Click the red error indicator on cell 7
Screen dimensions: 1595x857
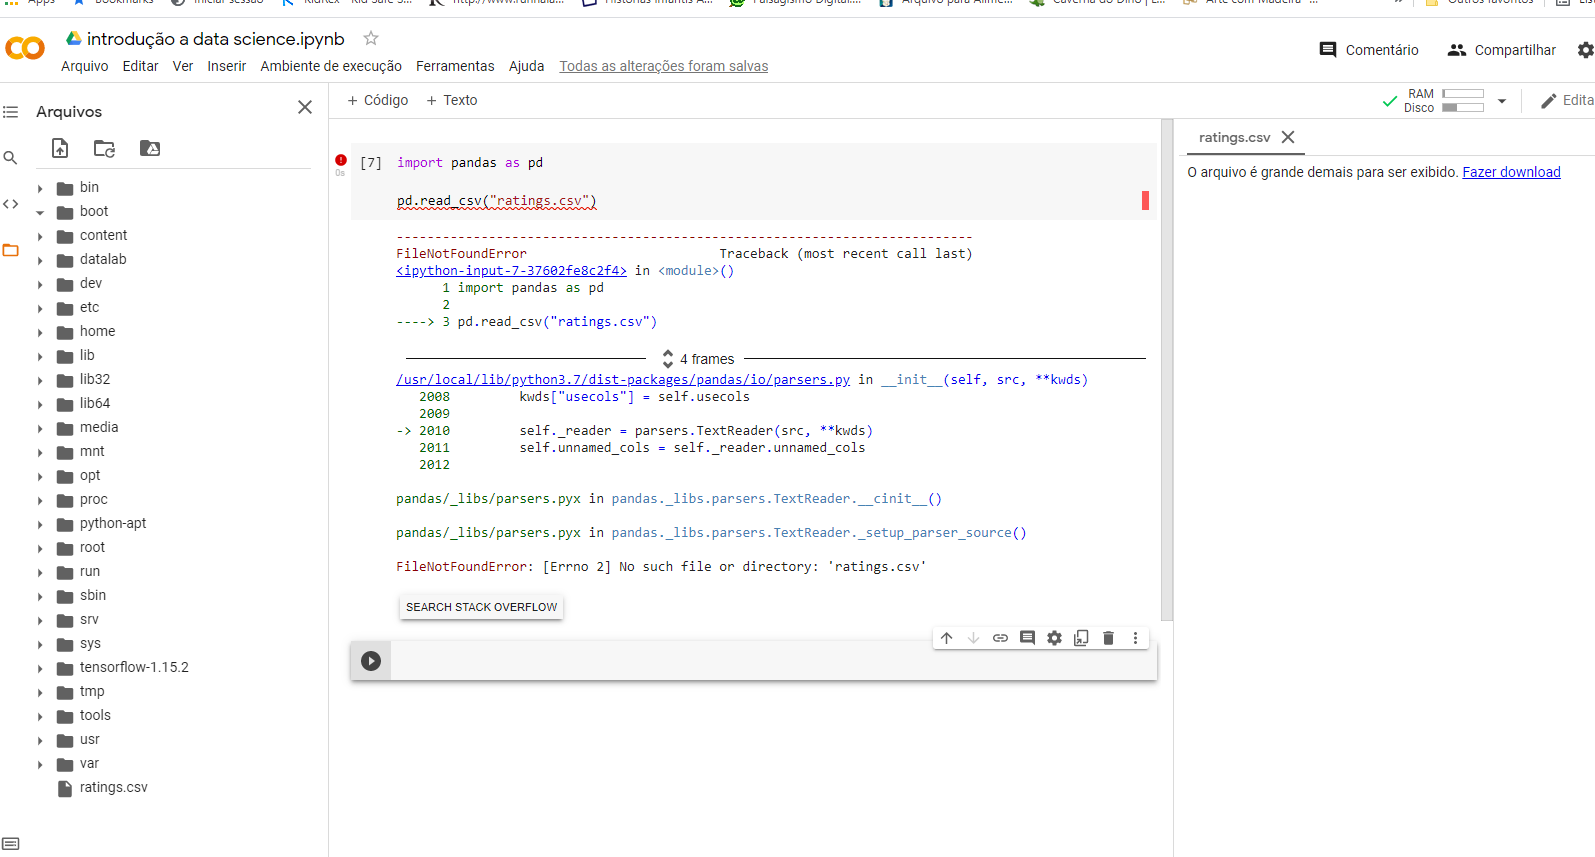341,160
